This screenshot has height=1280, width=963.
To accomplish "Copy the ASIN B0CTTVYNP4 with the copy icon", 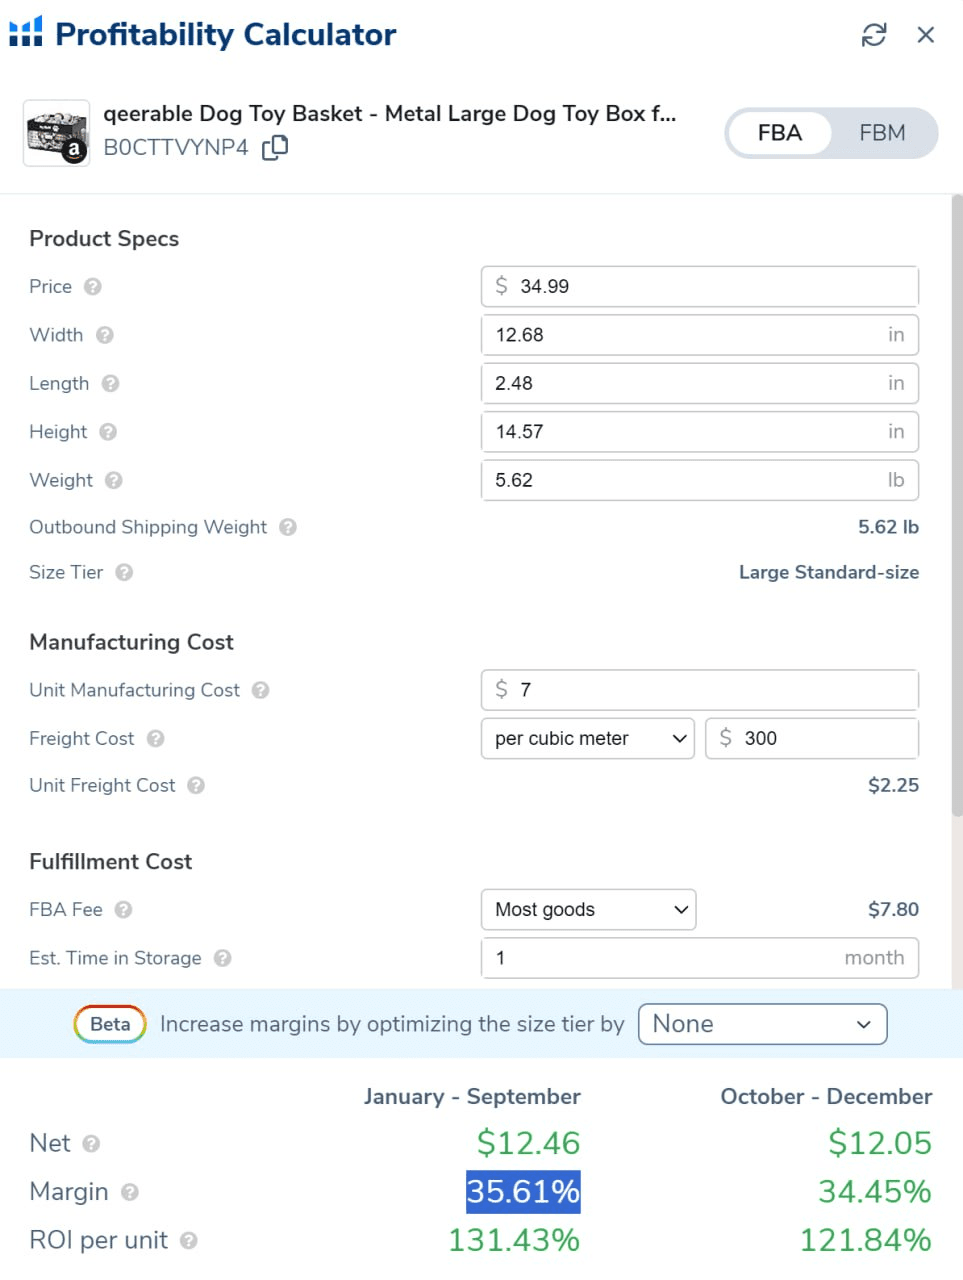I will [275, 148].
